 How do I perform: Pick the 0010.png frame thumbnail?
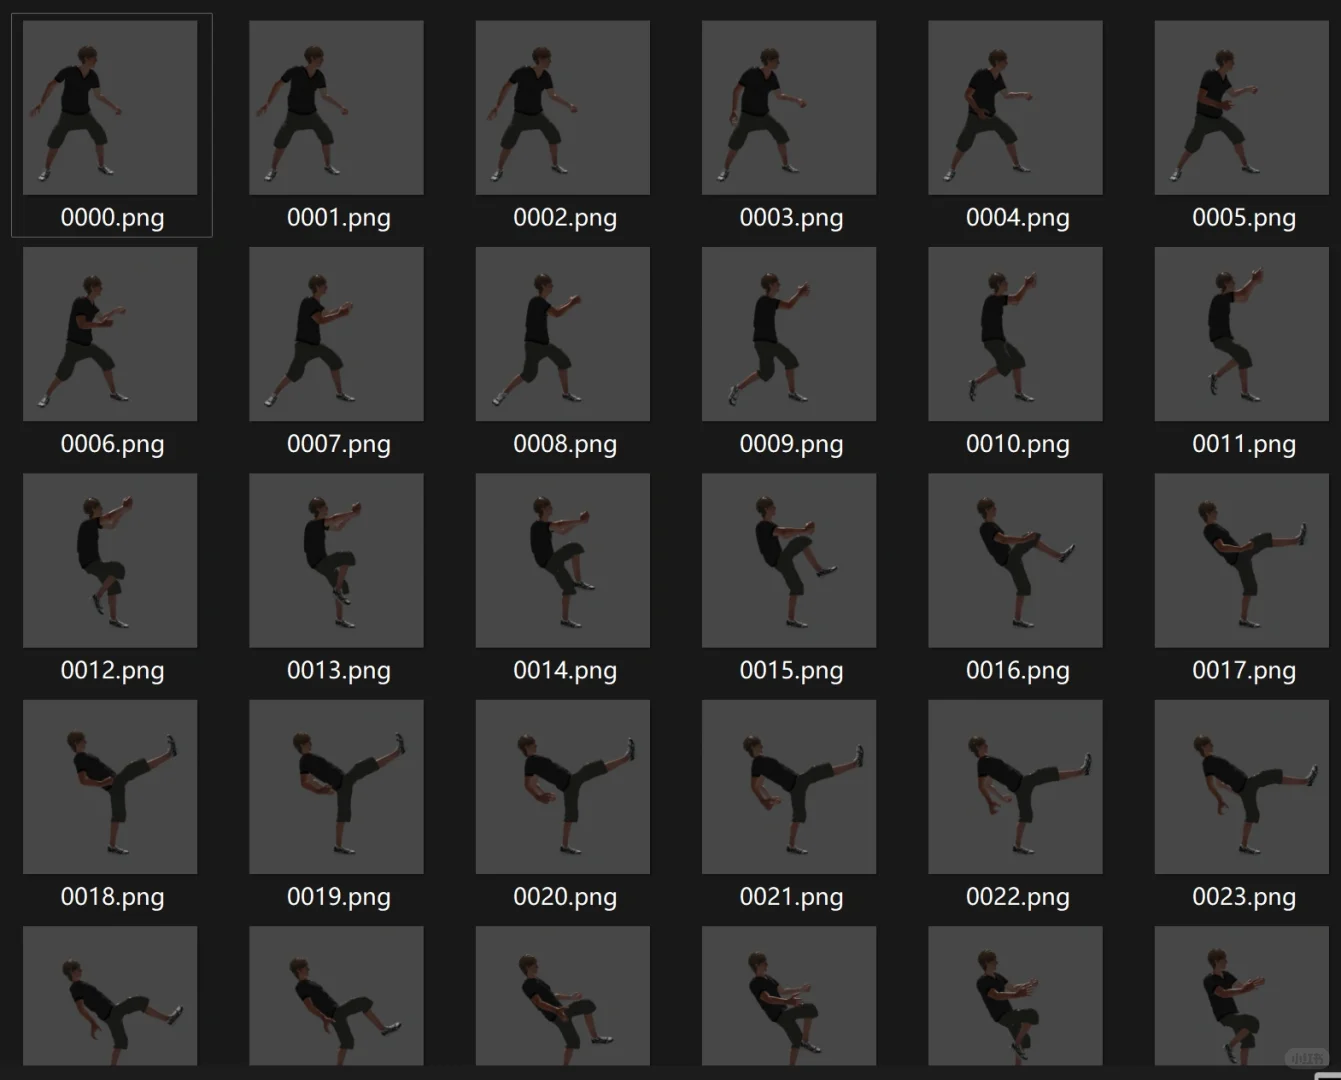click(1015, 334)
